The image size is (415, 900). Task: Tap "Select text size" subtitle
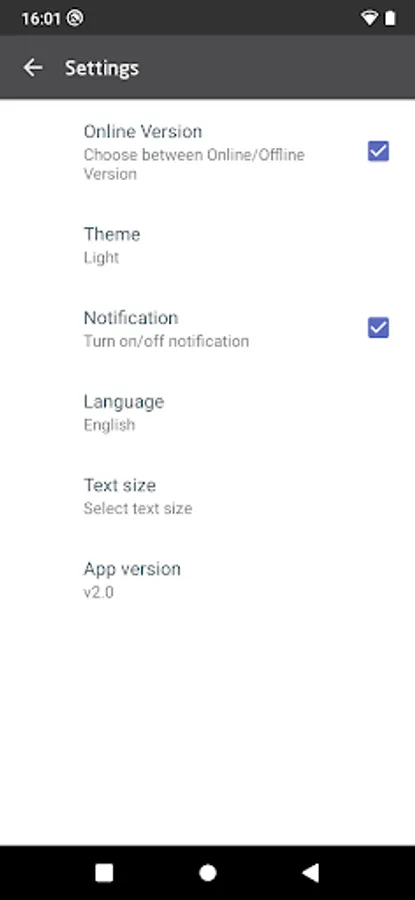point(138,509)
